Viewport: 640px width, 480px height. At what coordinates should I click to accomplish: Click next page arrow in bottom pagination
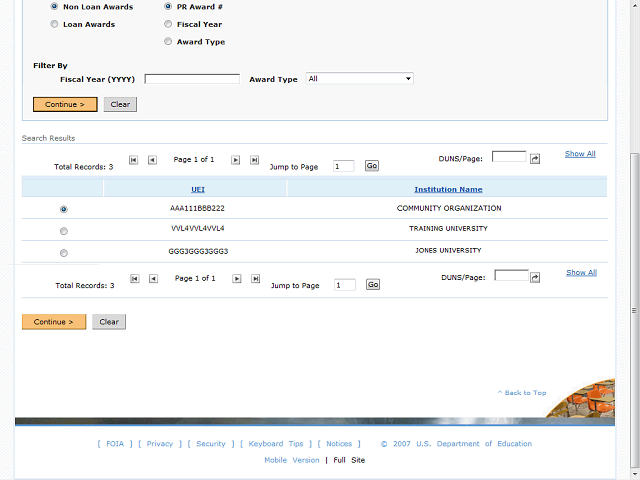237,279
